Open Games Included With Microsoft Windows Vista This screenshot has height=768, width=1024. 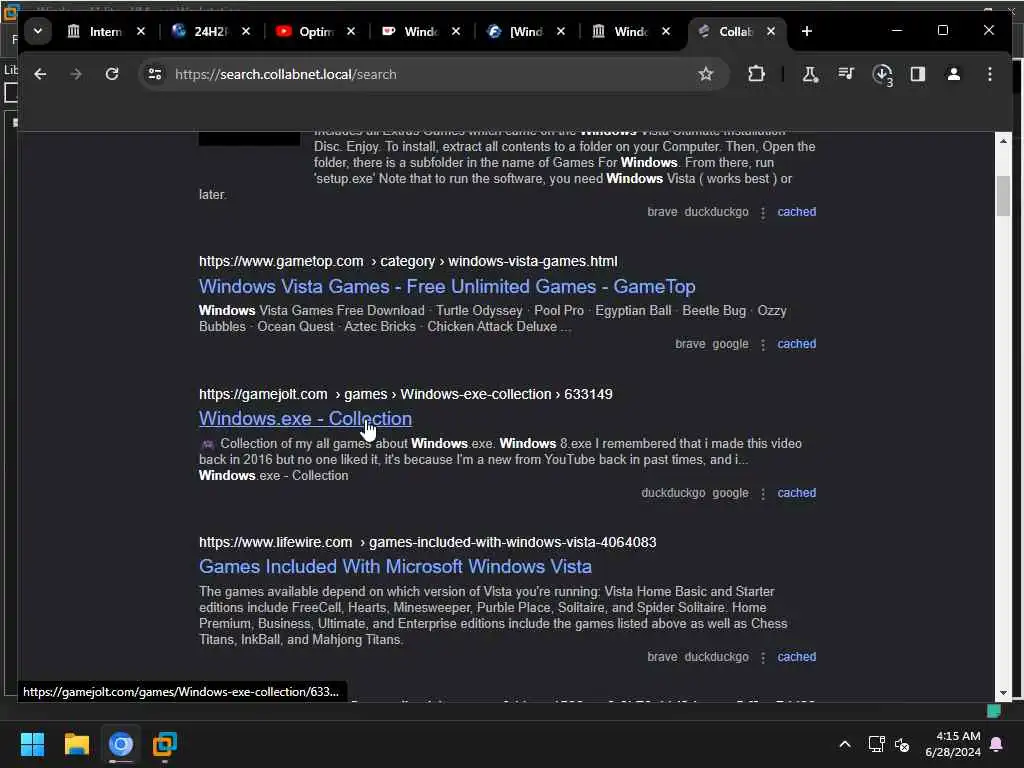395,567
